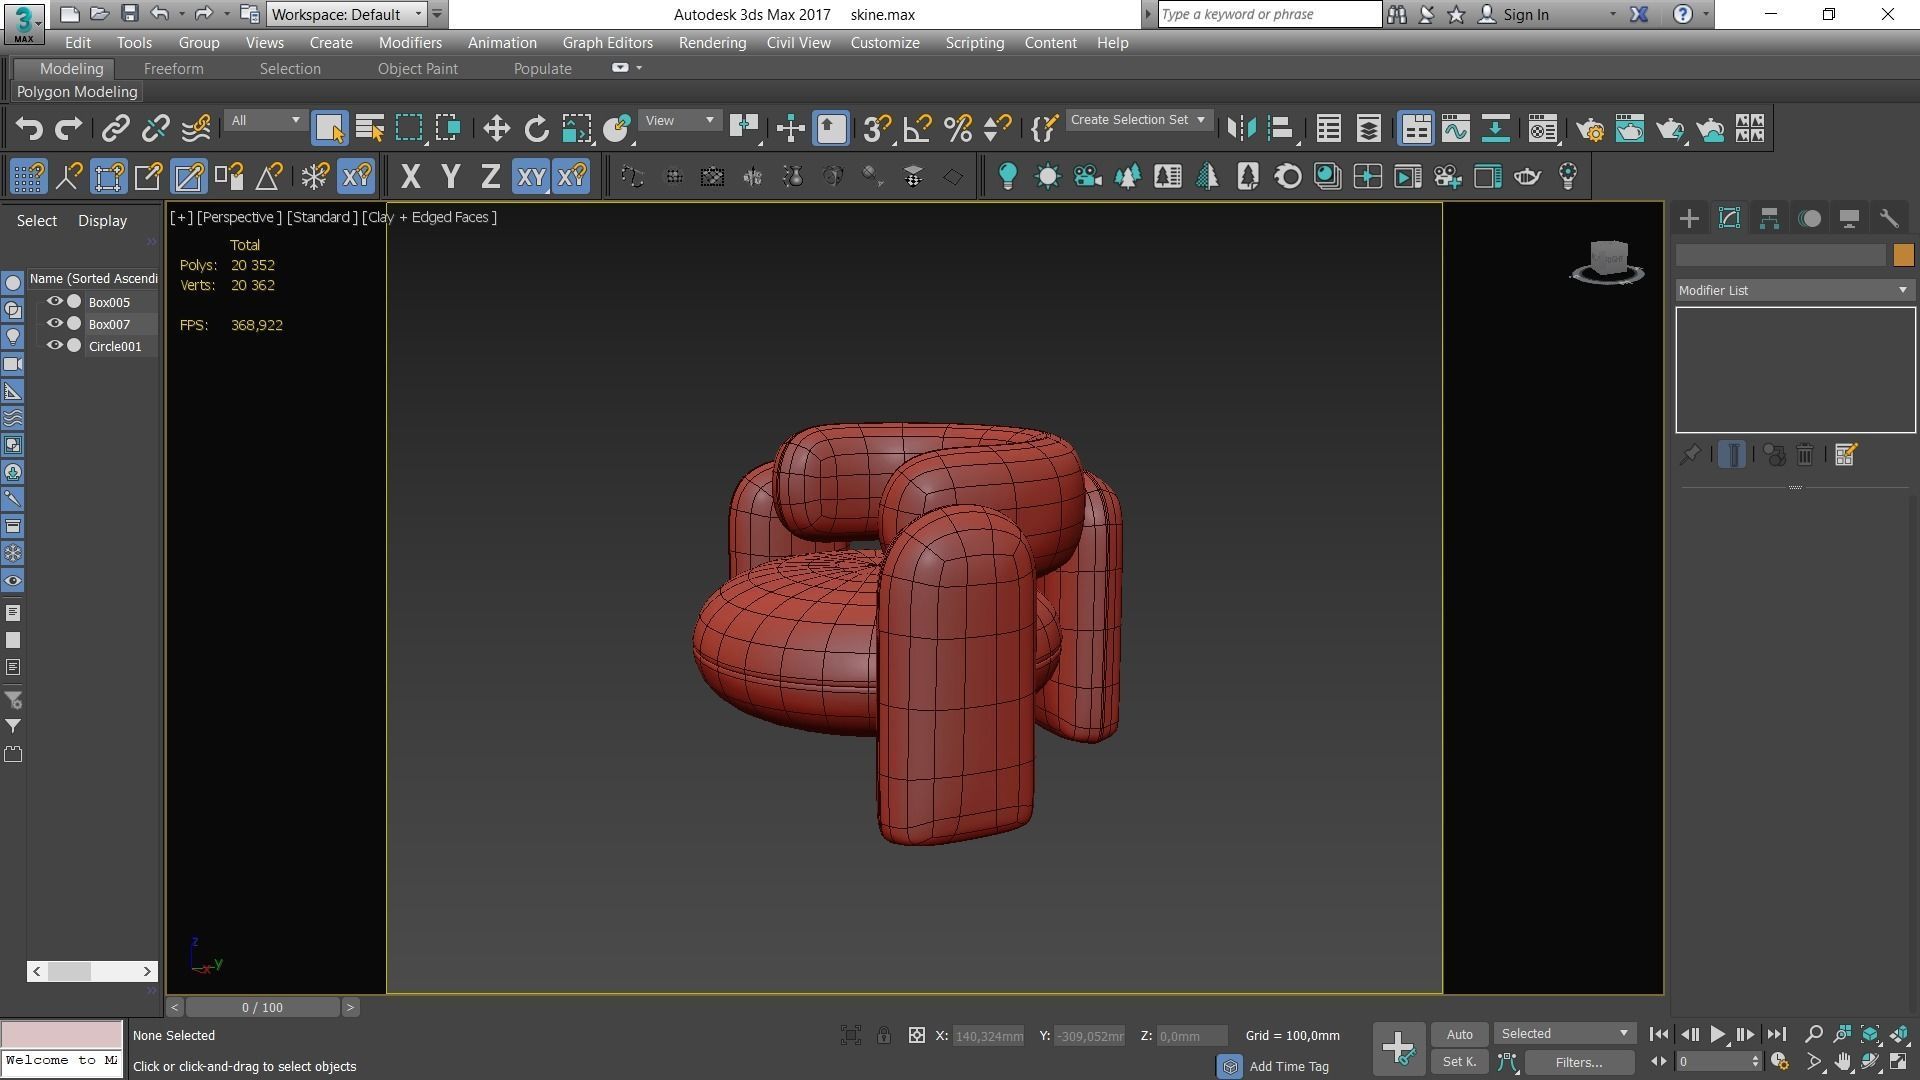Click Configure Modifier Sets icon
This screenshot has height=1080, width=1920.
pos(1846,455)
